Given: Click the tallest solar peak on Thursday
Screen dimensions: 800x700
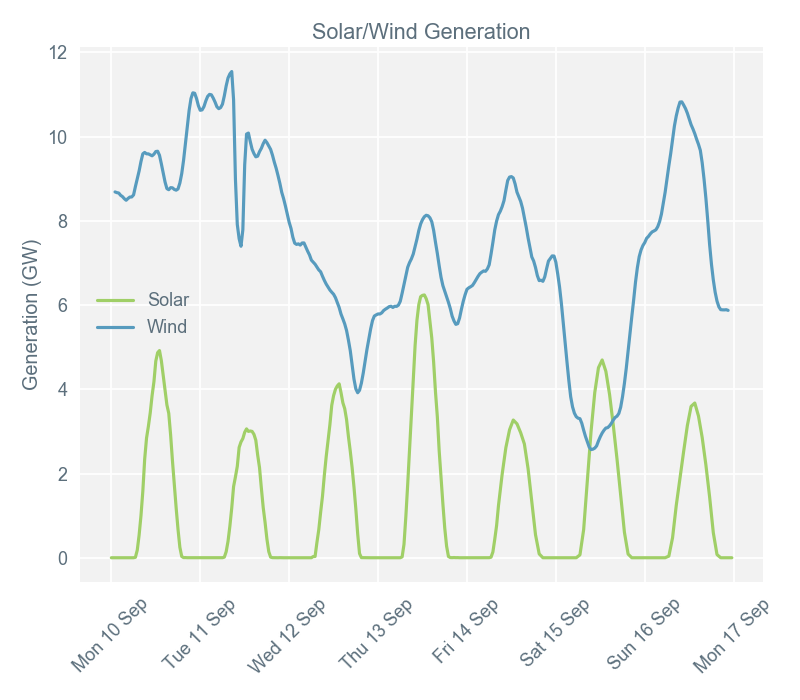Looking at the screenshot, I should coord(423,295).
